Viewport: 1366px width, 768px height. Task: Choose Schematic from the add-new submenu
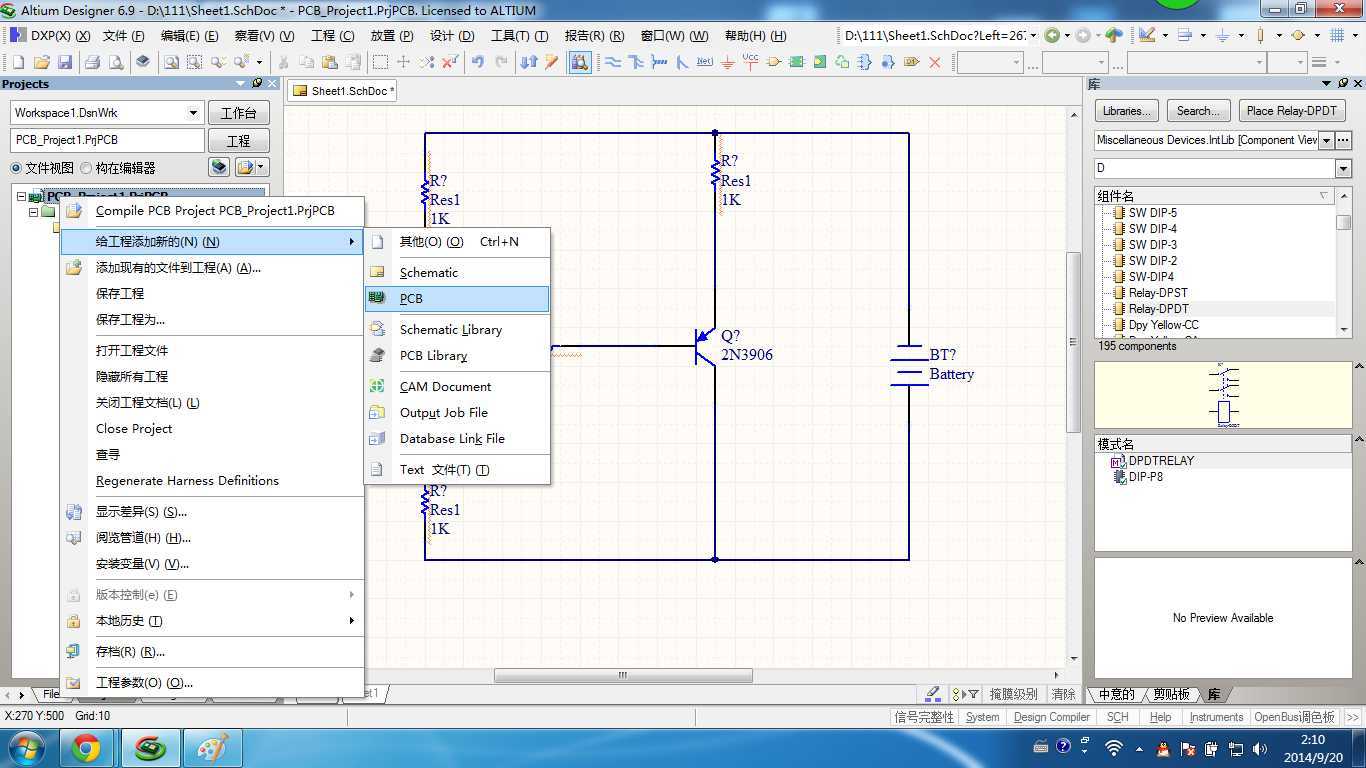pos(457,272)
